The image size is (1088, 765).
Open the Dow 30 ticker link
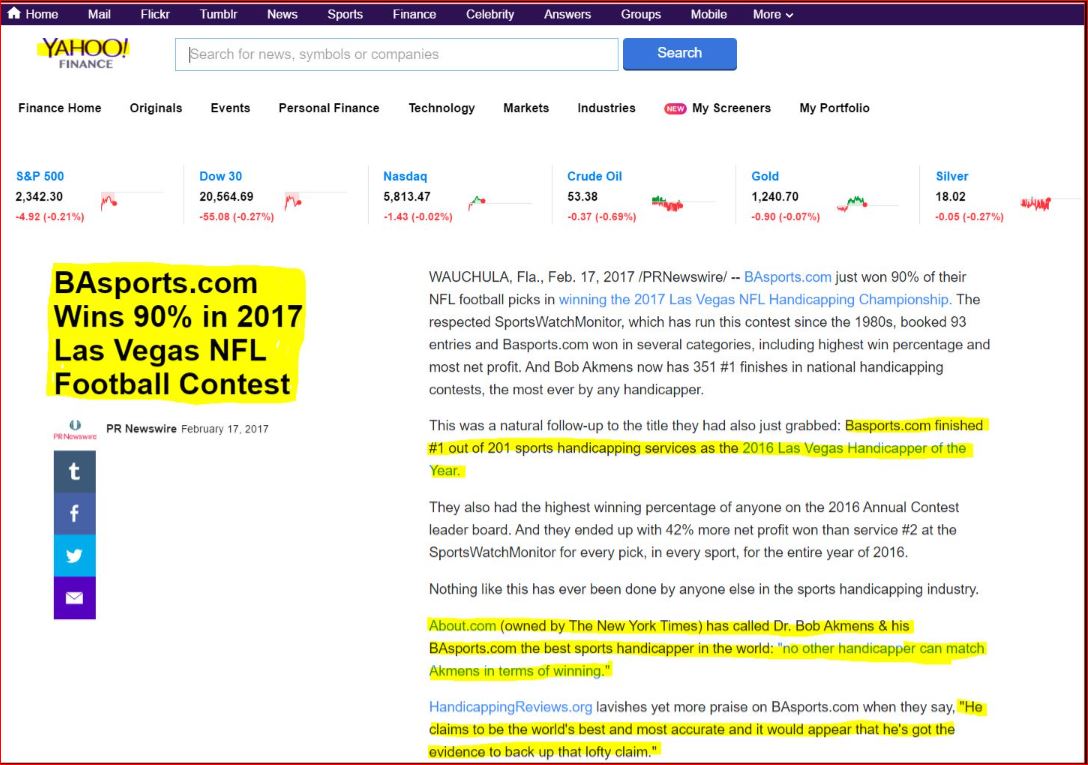coord(221,176)
